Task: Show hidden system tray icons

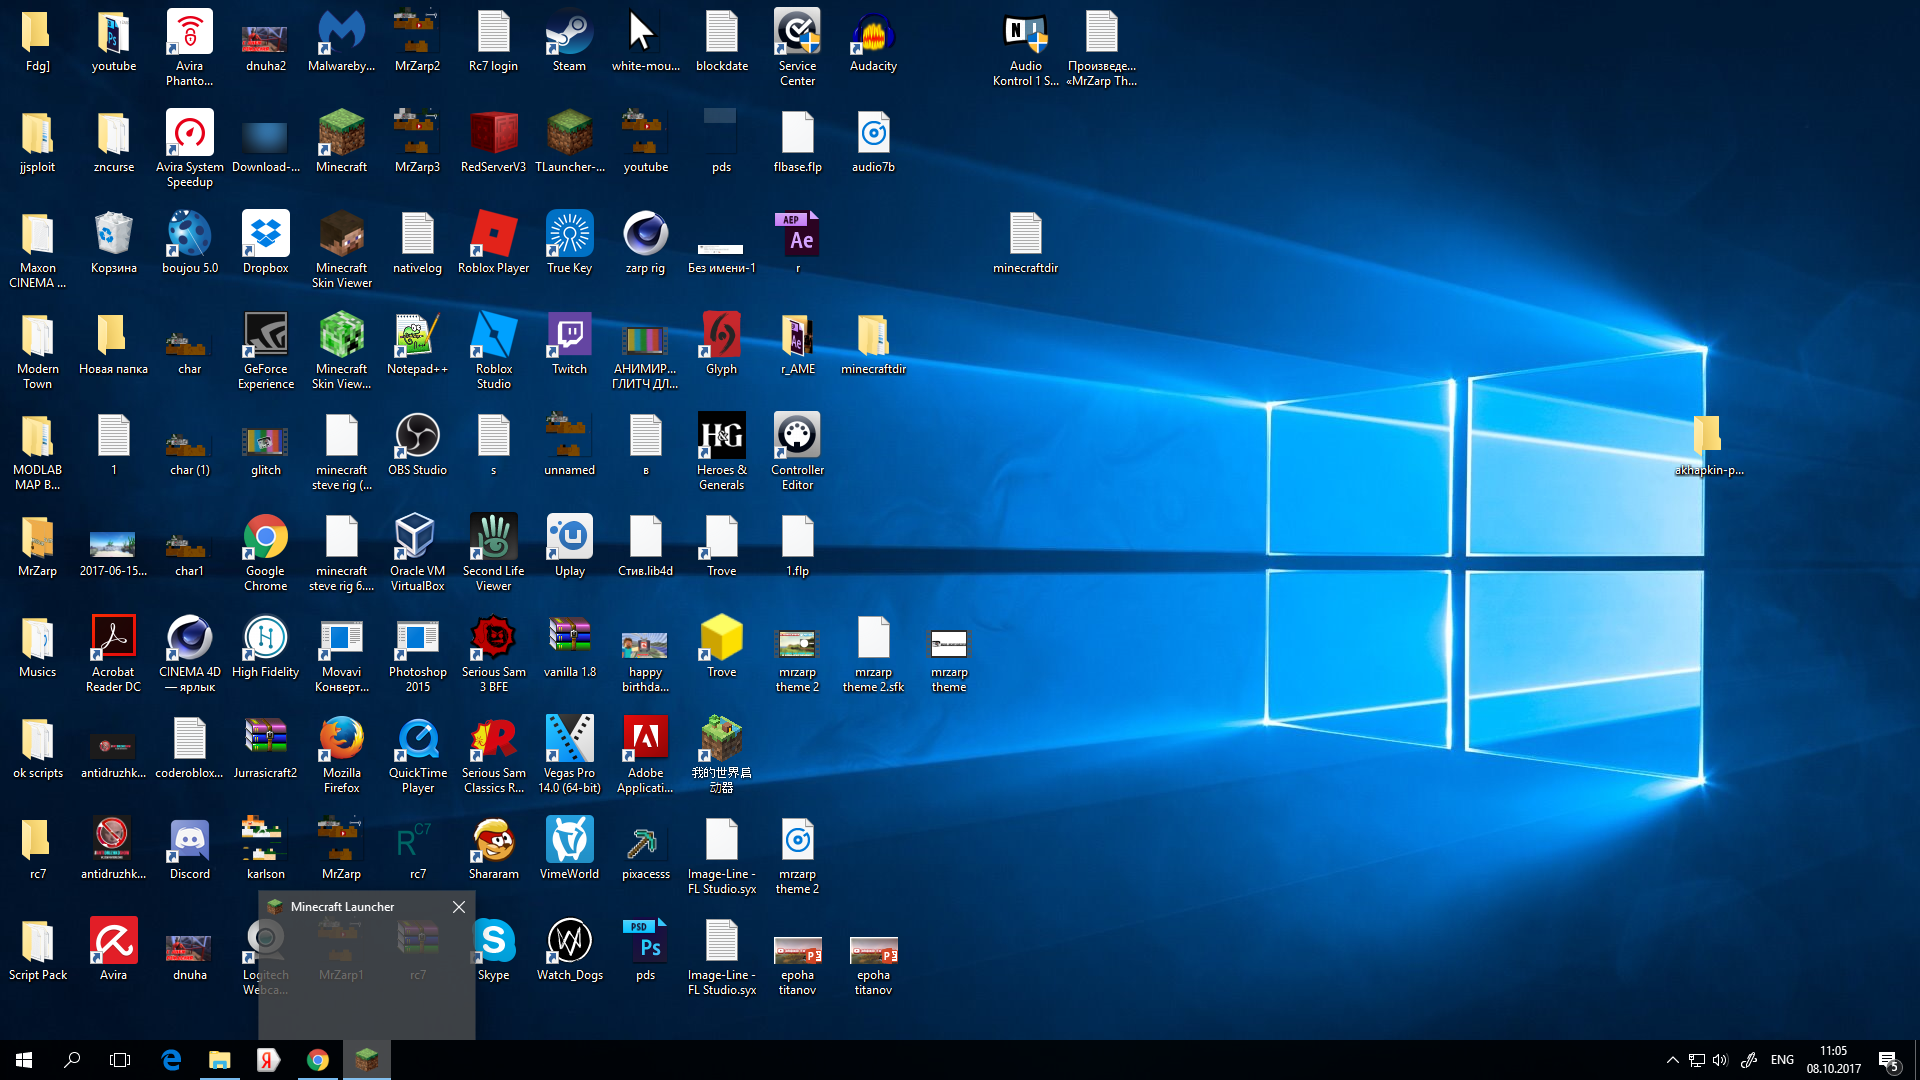Action: click(x=1672, y=1060)
